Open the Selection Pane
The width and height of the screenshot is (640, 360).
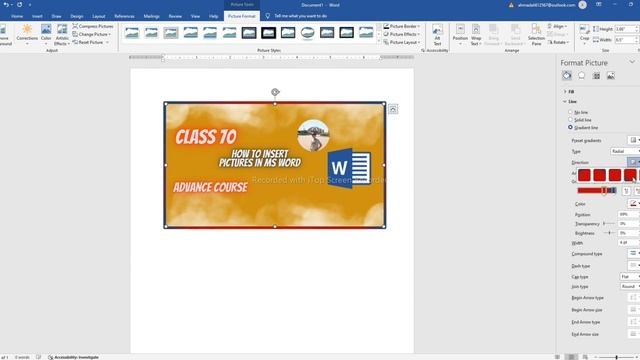pos(536,34)
